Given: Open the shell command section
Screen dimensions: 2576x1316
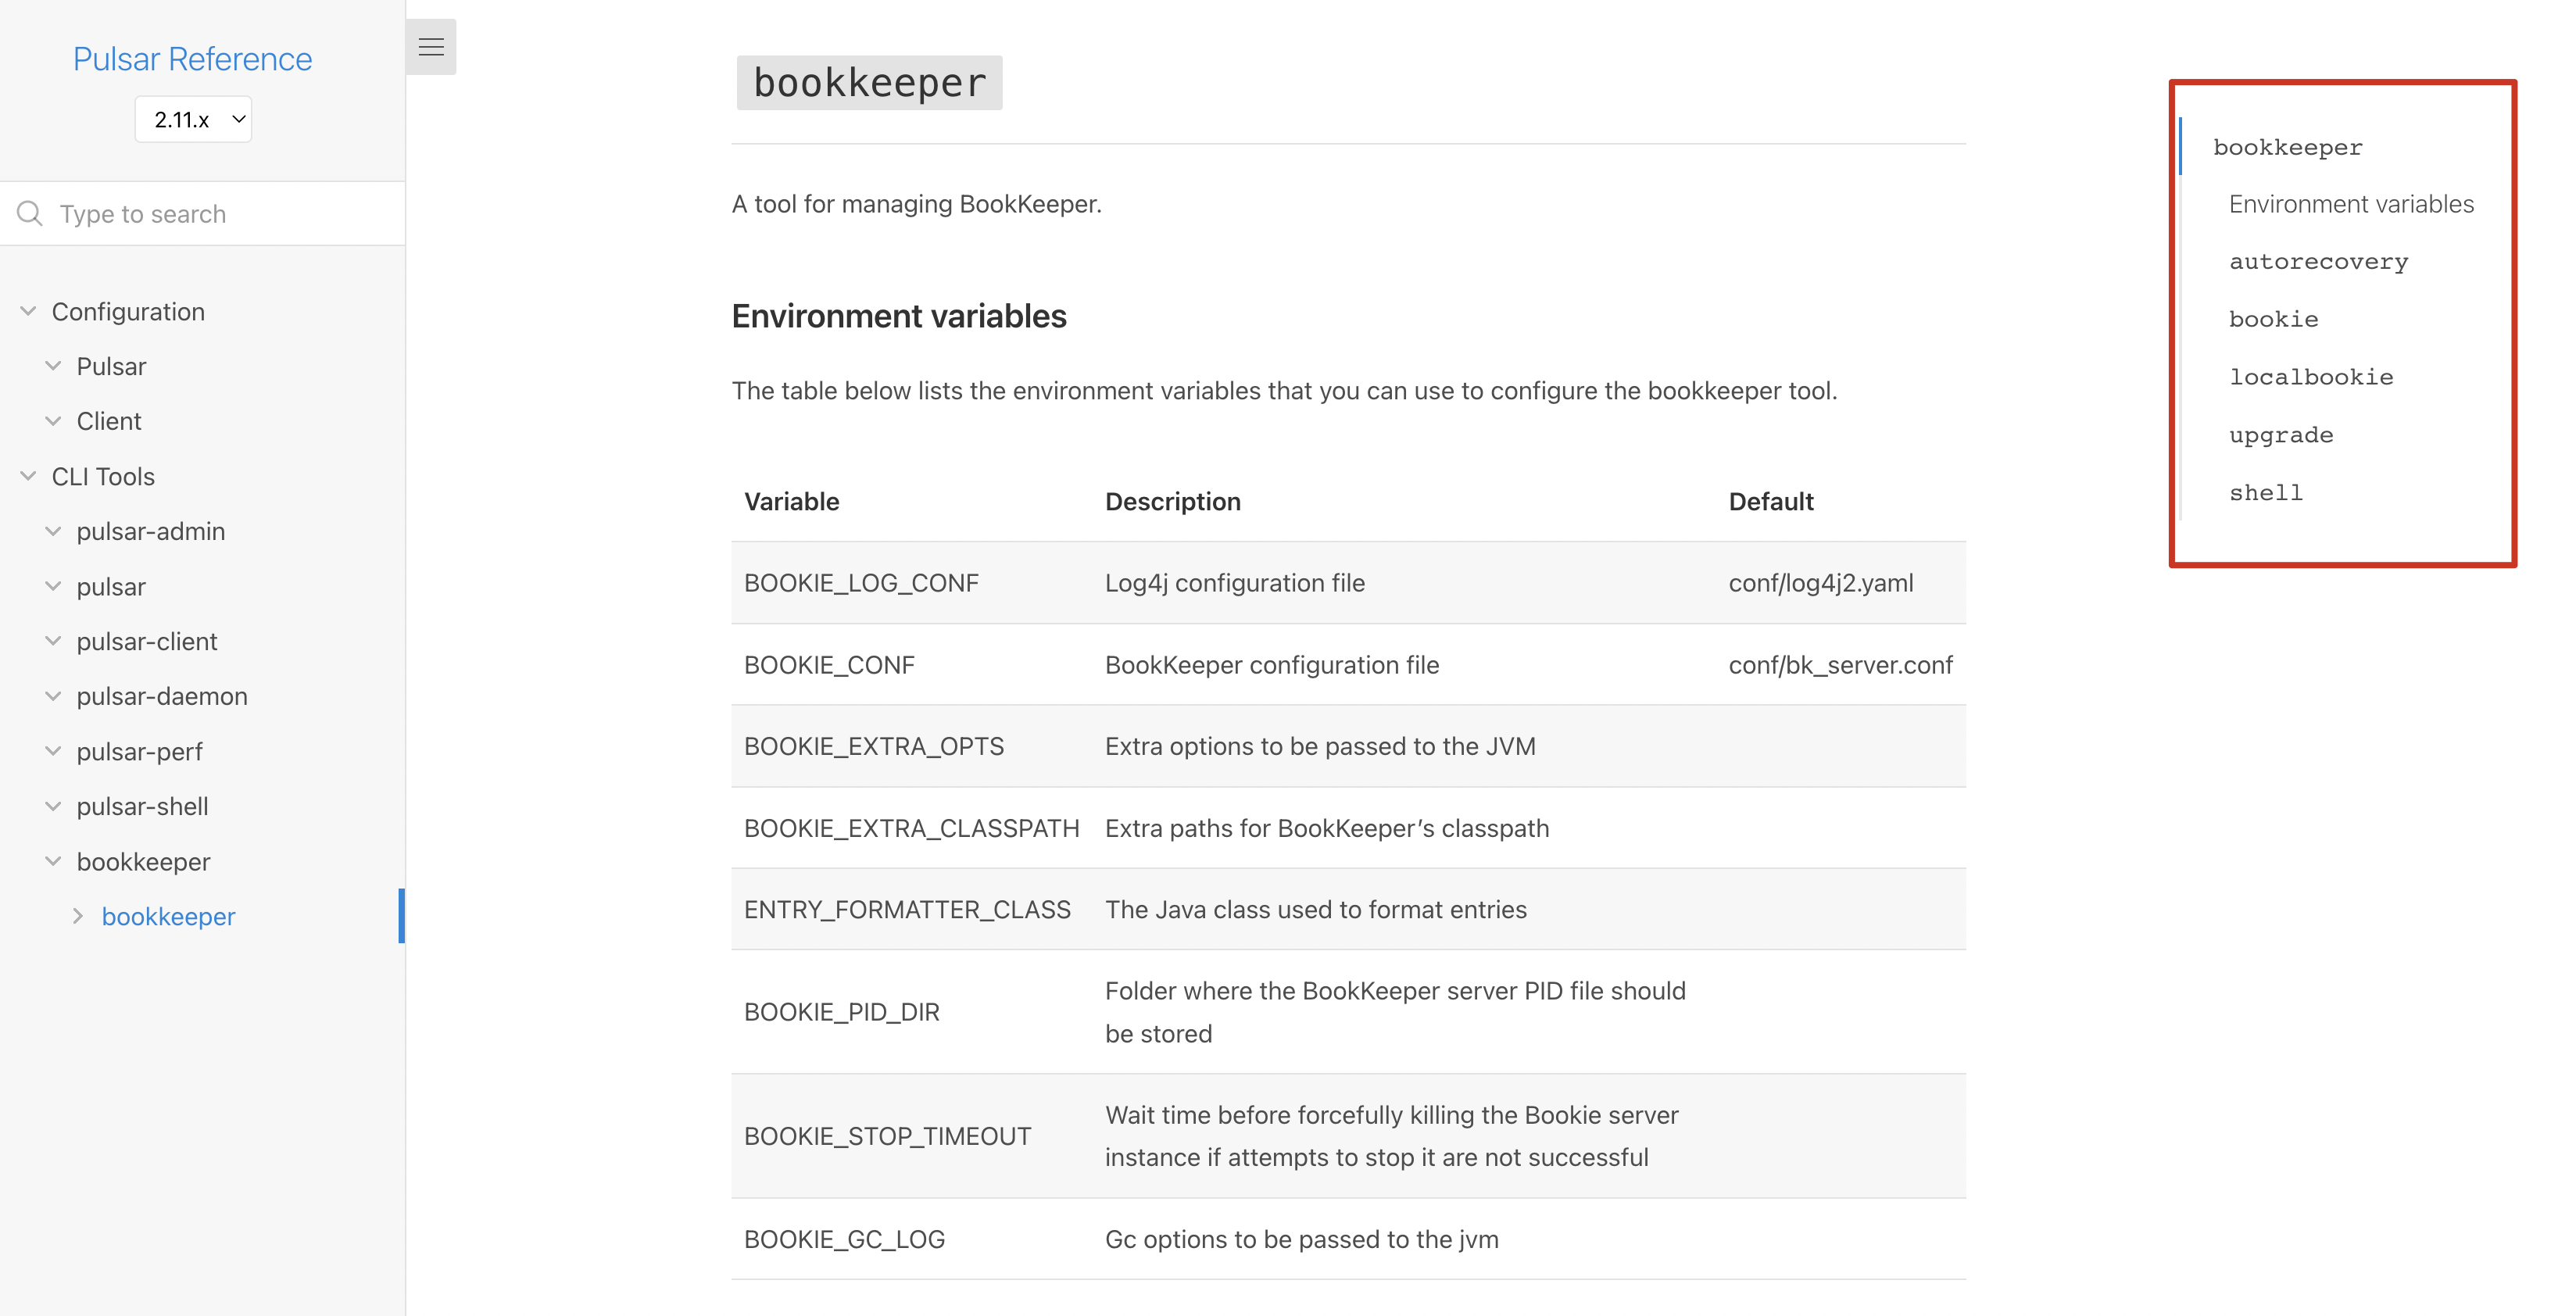Looking at the screenshot, I should [2266, 491].
